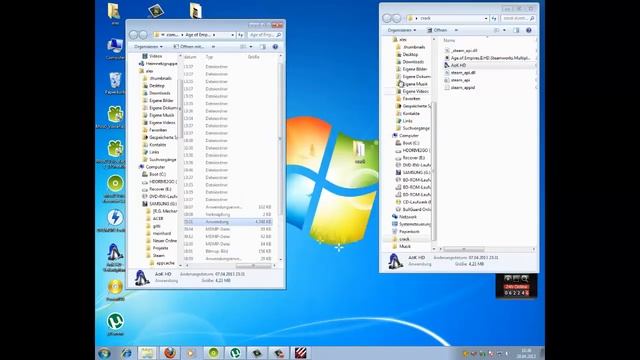Click the view mode icon in the left window toolbar
The width and height of the screenshot is (640, 360).
pos(243,47)
